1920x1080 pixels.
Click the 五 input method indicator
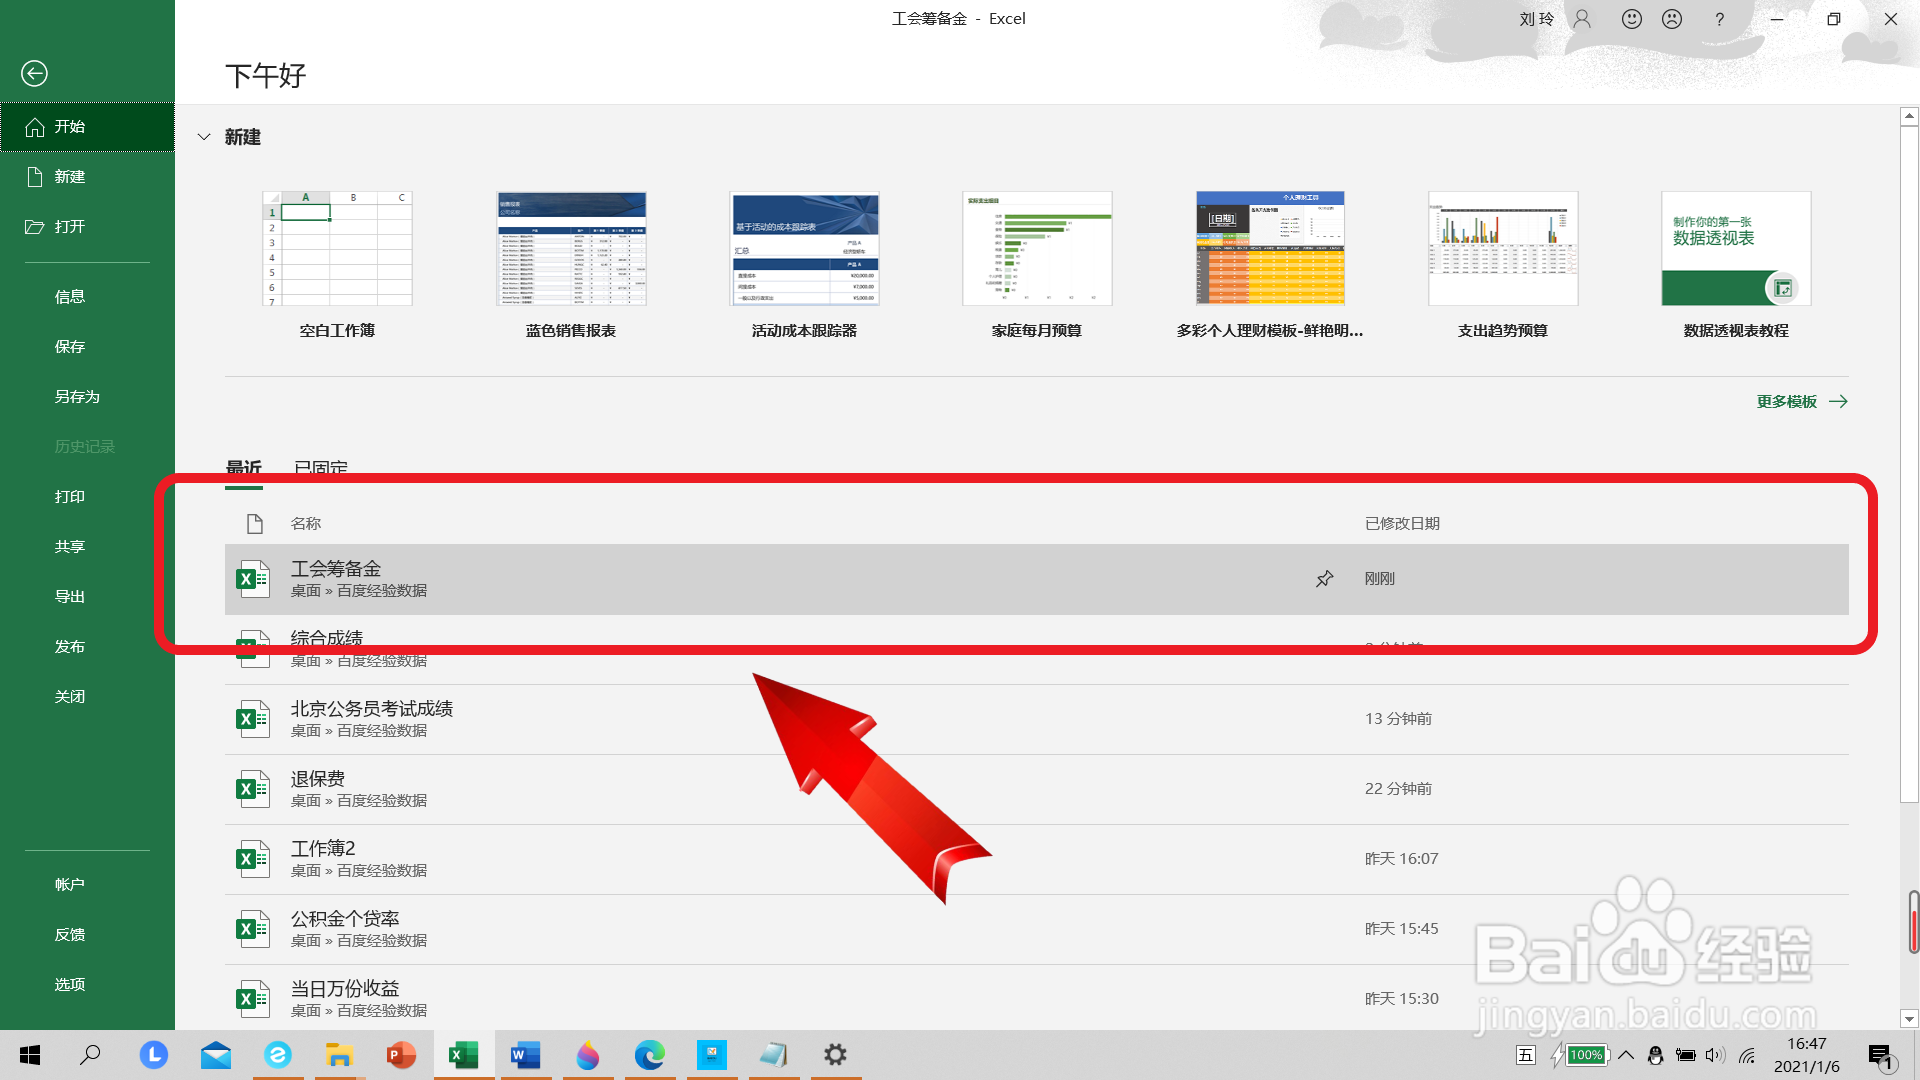coord(1525,1055)
